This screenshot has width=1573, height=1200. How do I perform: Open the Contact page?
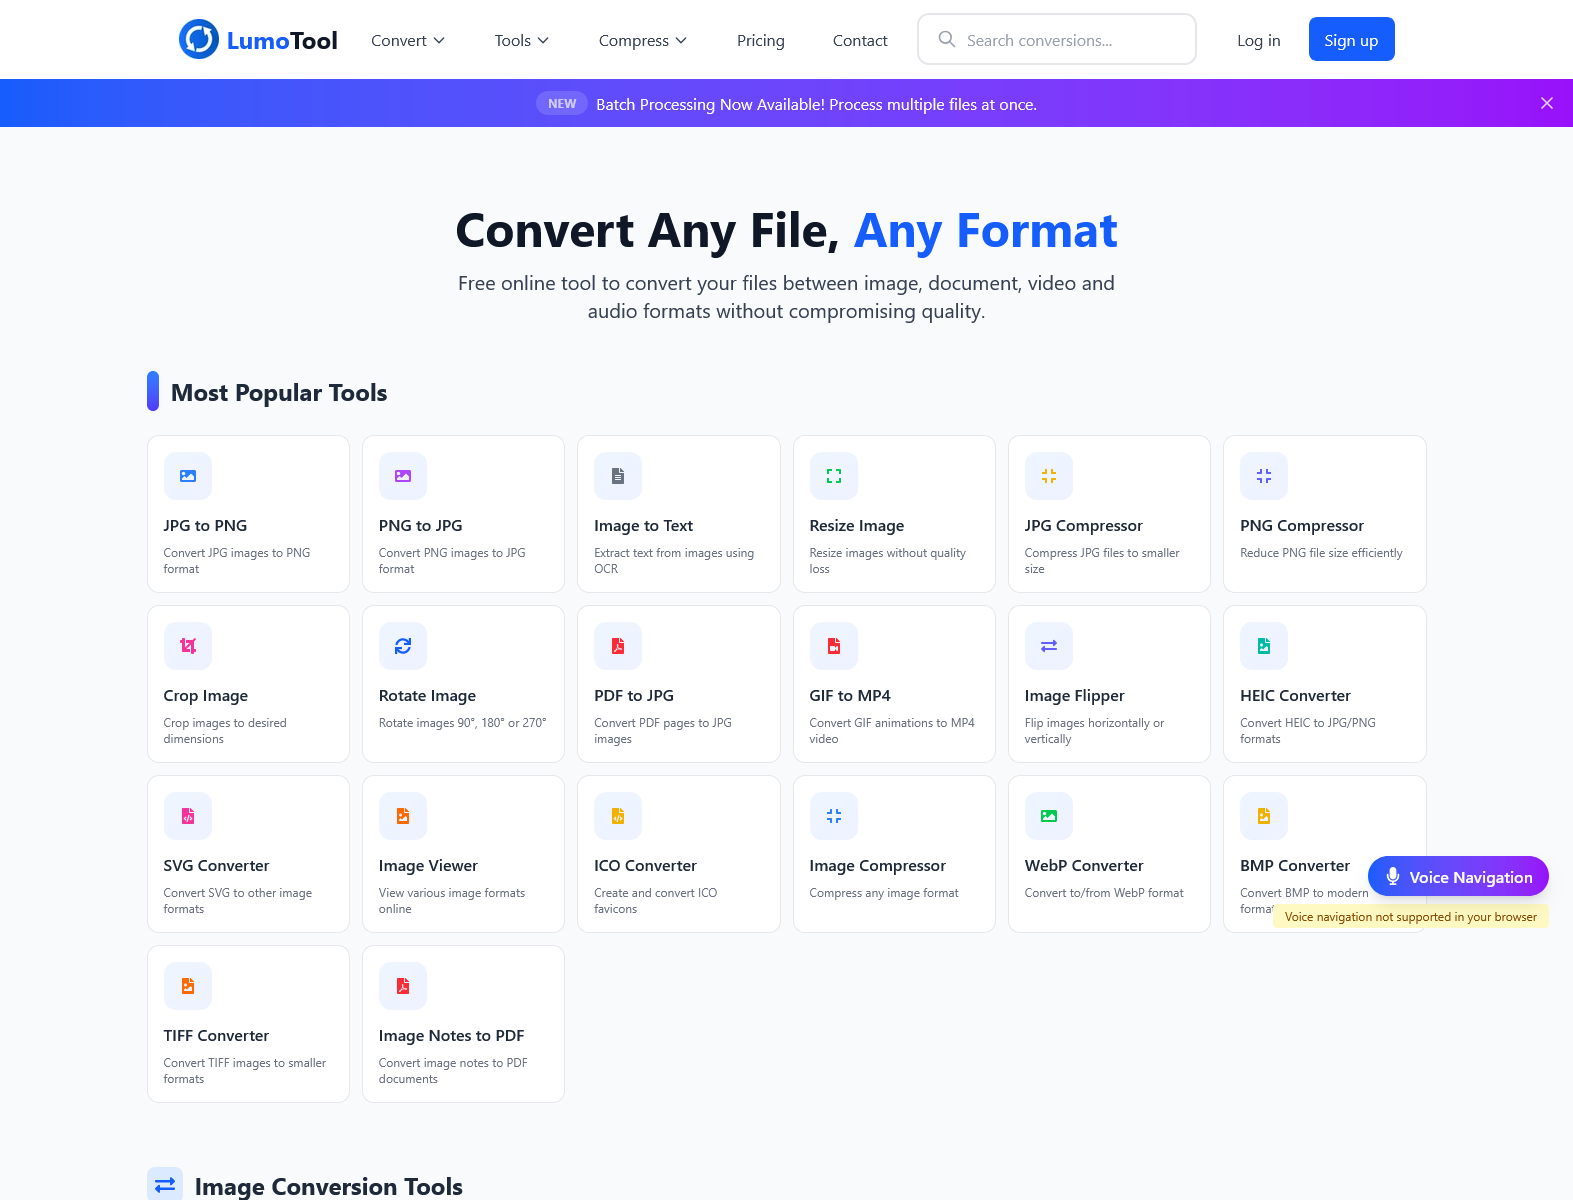pos(860,40)
